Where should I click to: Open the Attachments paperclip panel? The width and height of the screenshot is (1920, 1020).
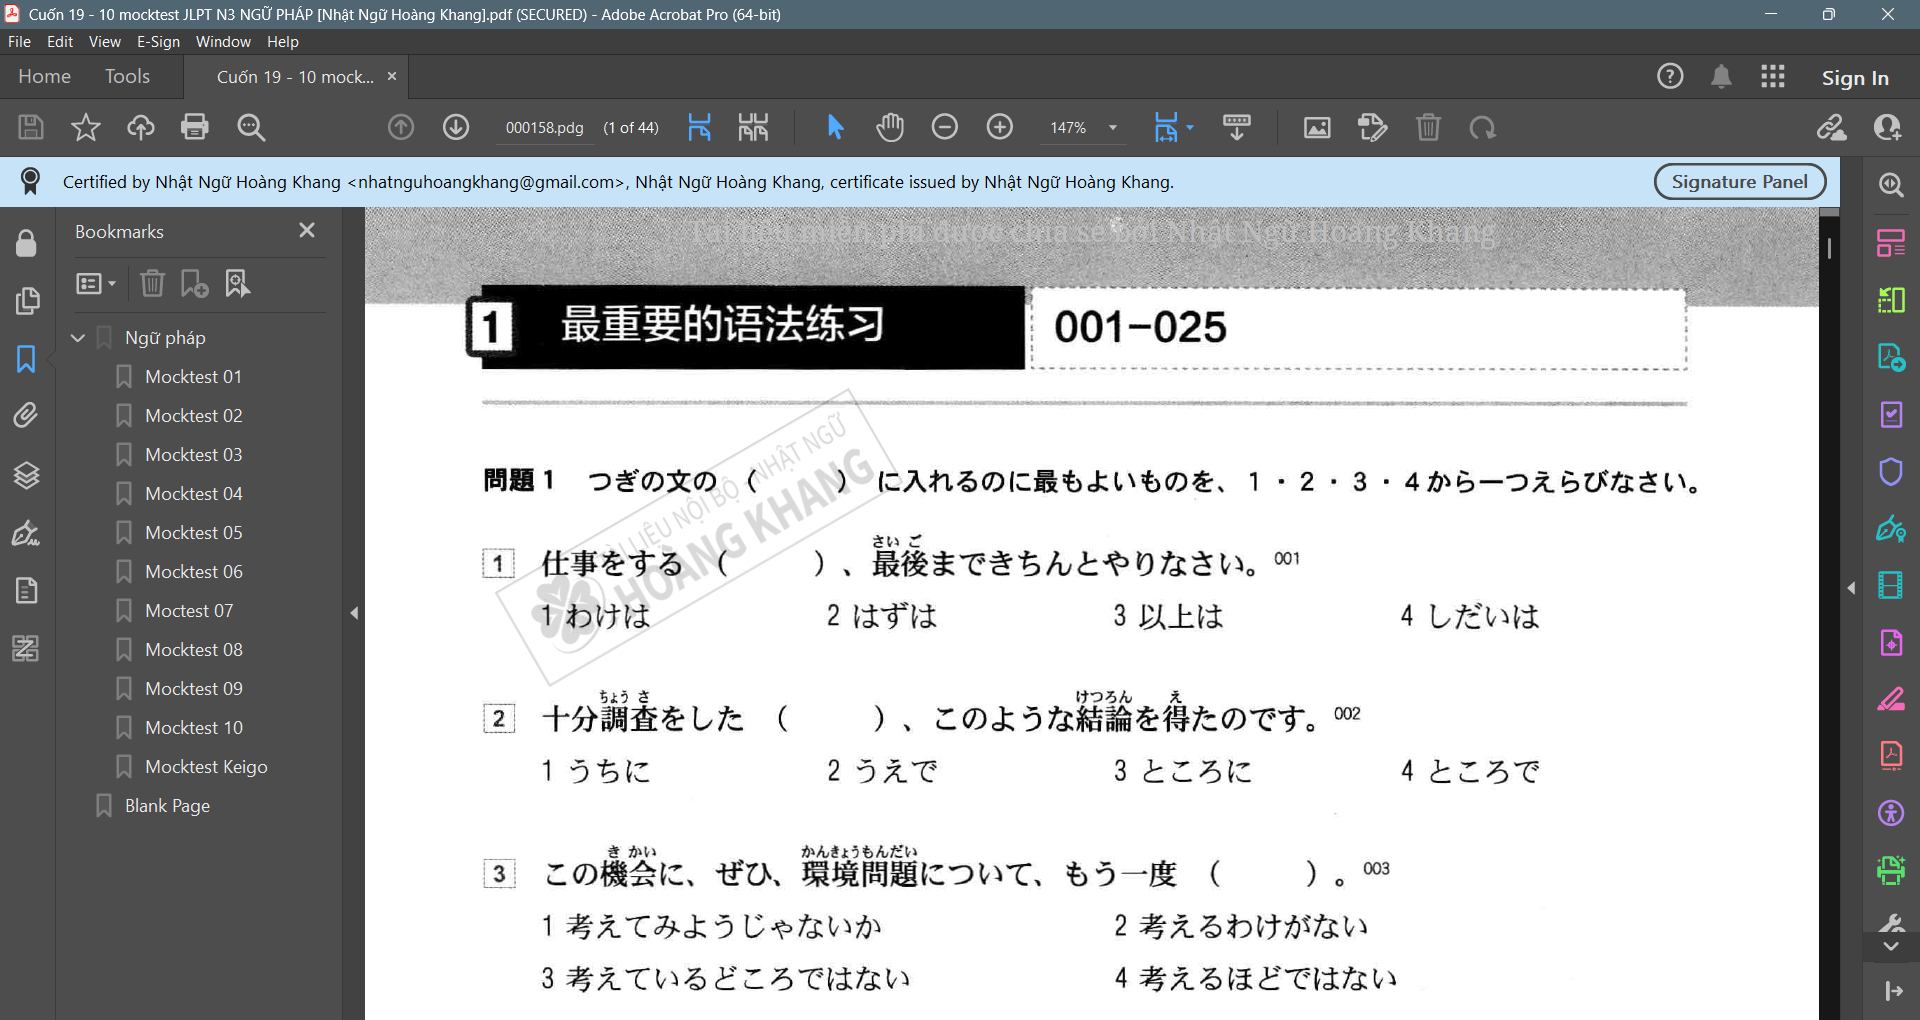point(27,415)
